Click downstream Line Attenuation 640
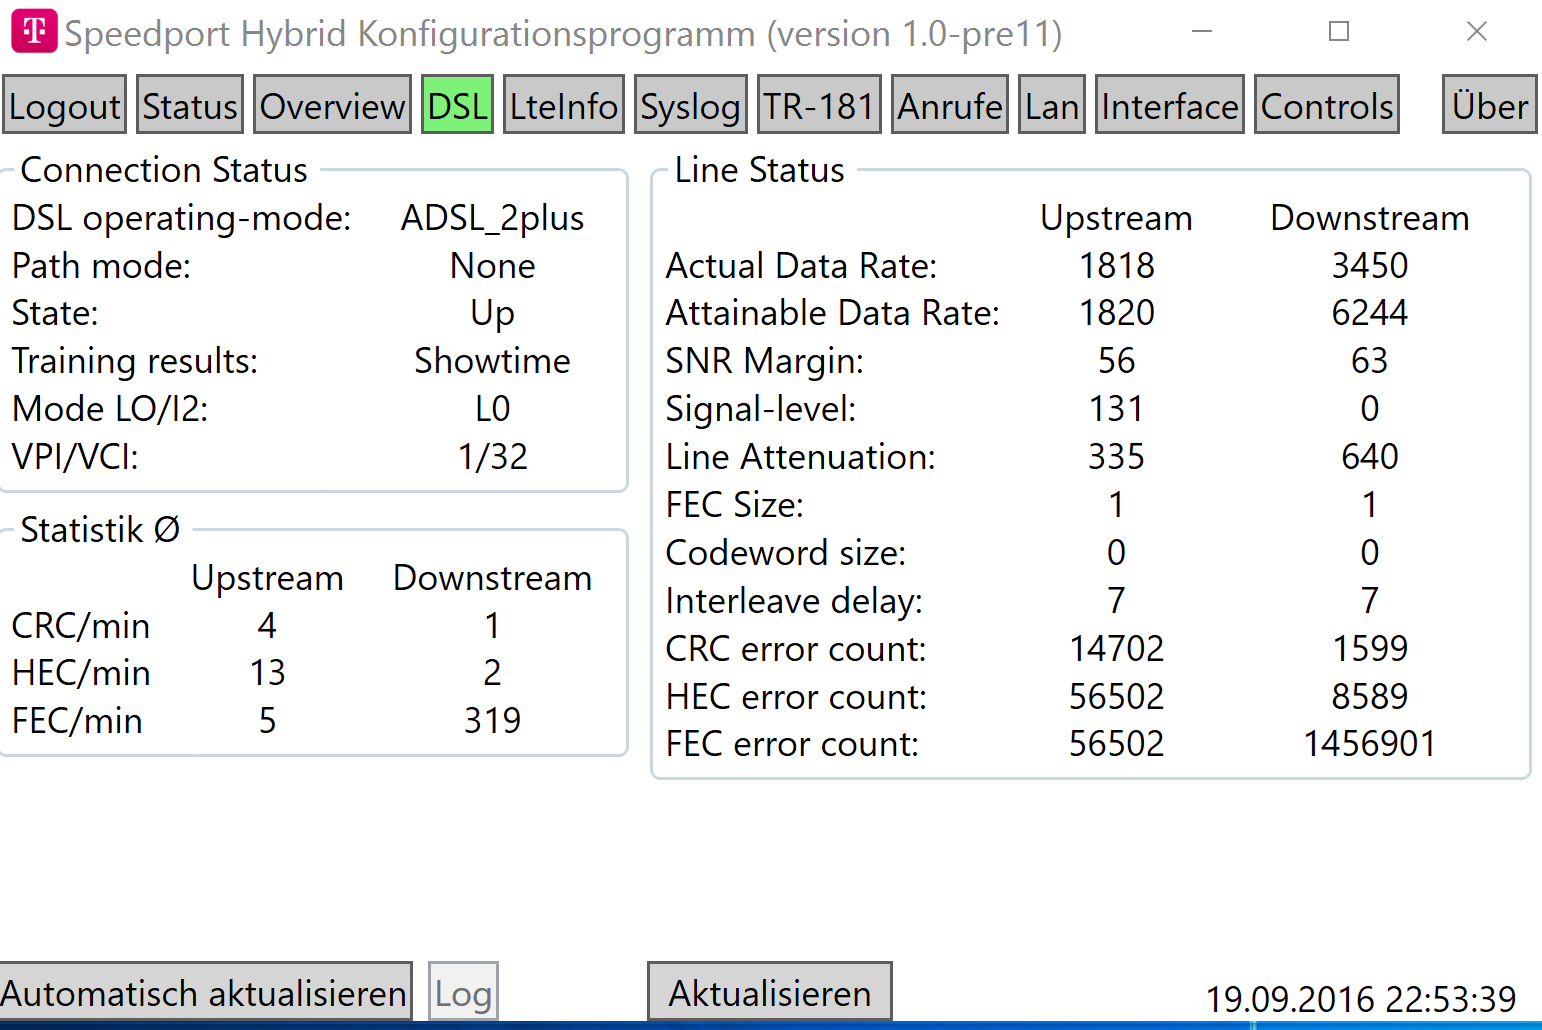 [x=1369, y=457]
